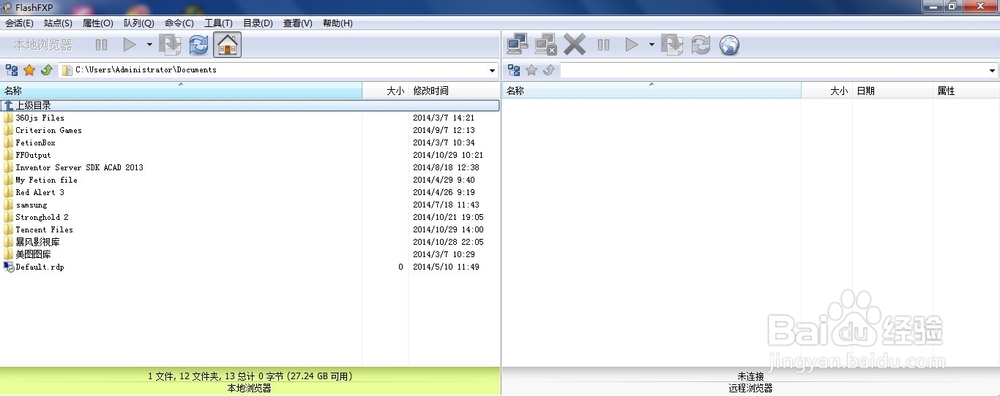Refresh the remote browser list
1000x396 pixels.
coord(701,45)
